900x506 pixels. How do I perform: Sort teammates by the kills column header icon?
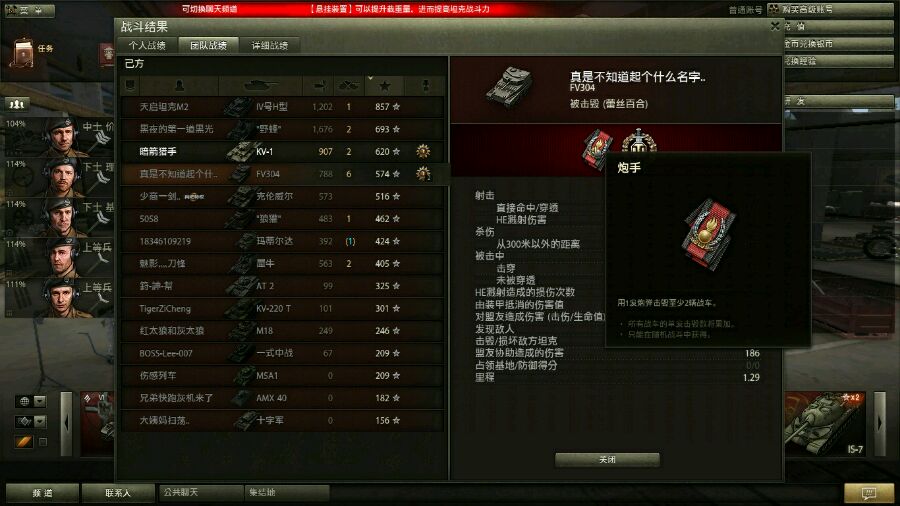click(x=348, y=86)
